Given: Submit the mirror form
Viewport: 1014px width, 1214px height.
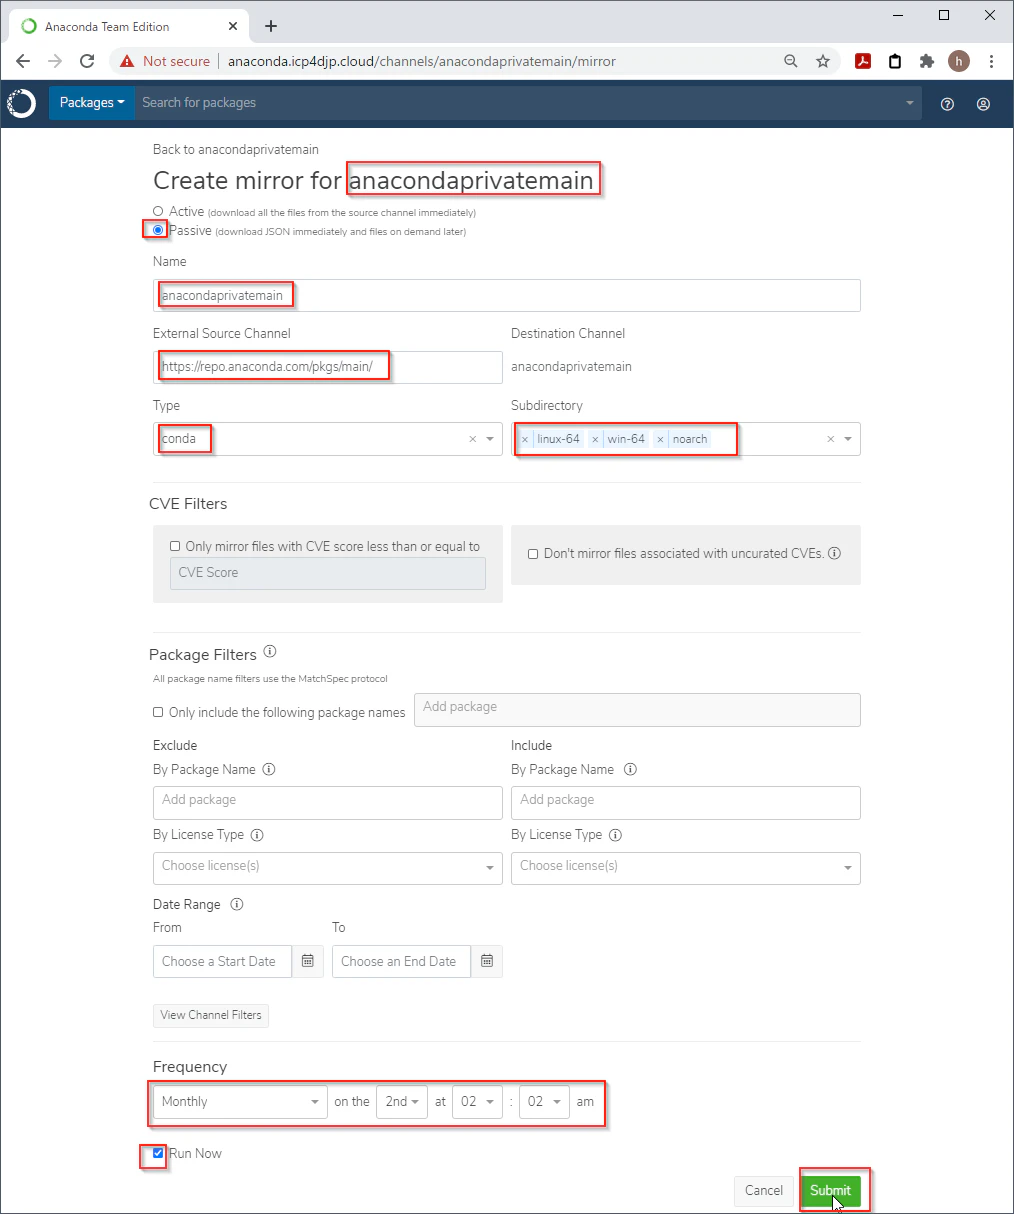Looking at the screenshot, I should click(830, 1190).
